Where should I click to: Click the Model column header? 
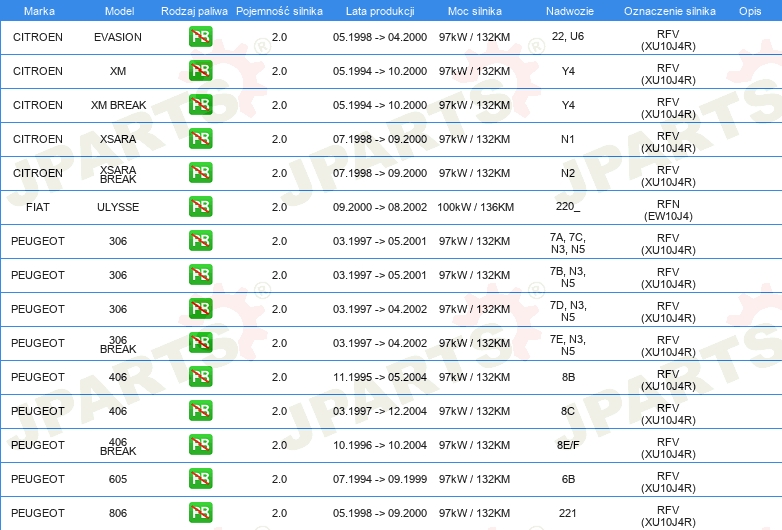pos(119,11)
